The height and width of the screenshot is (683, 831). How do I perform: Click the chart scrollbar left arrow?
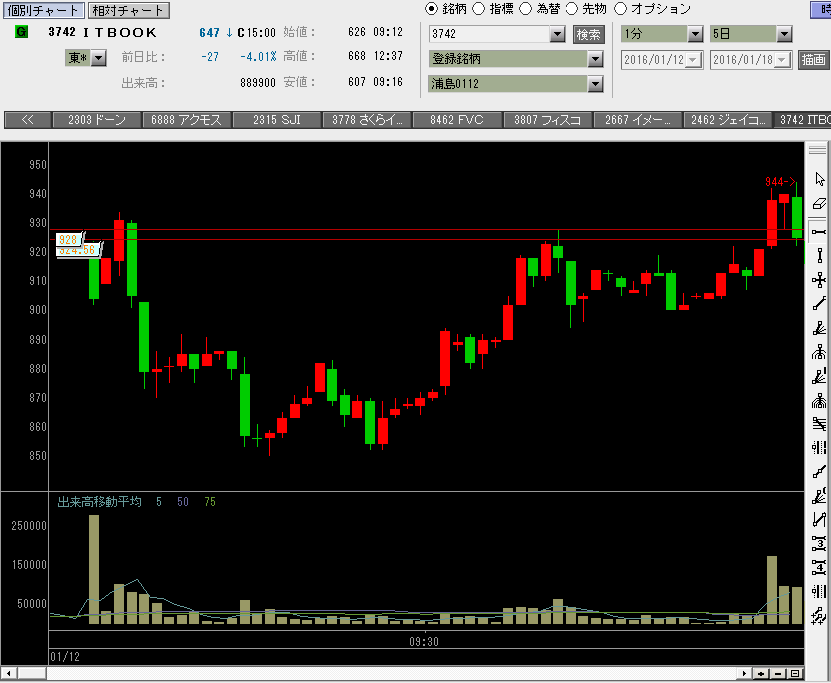pos(8,673)
